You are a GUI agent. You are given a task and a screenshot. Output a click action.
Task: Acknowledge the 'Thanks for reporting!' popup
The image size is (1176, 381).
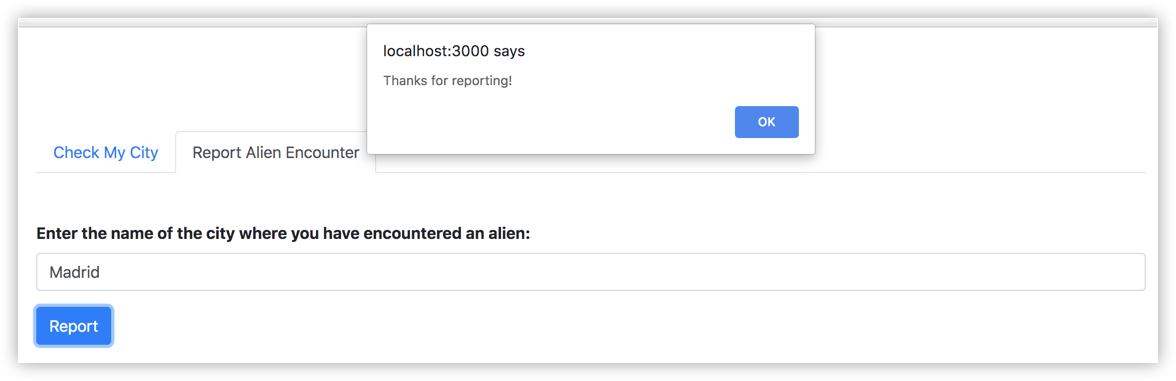(x=766, y=122)
